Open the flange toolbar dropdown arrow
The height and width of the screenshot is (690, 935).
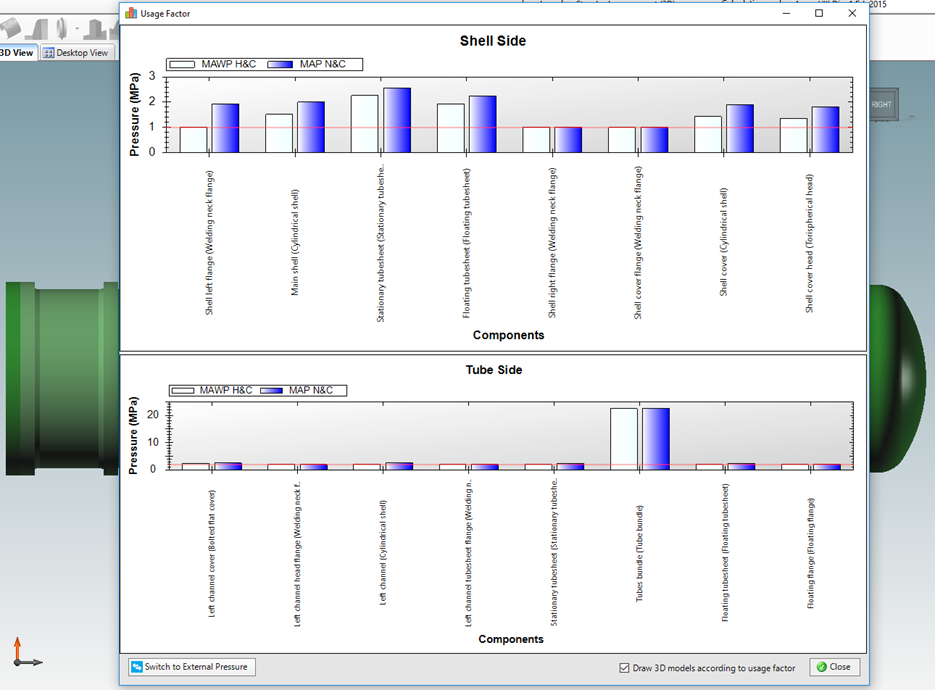pyautogui.click(x=77, y=29)
